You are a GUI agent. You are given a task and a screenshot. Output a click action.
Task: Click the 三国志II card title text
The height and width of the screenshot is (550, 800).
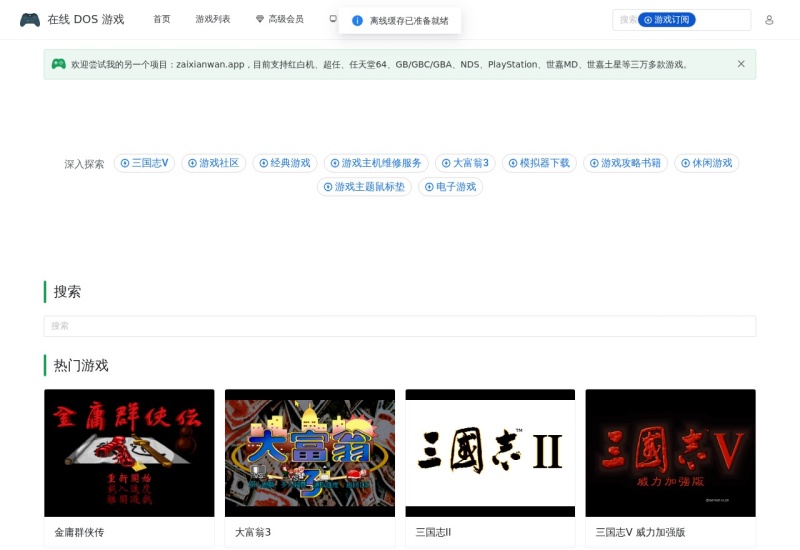[x=433, y=532]
